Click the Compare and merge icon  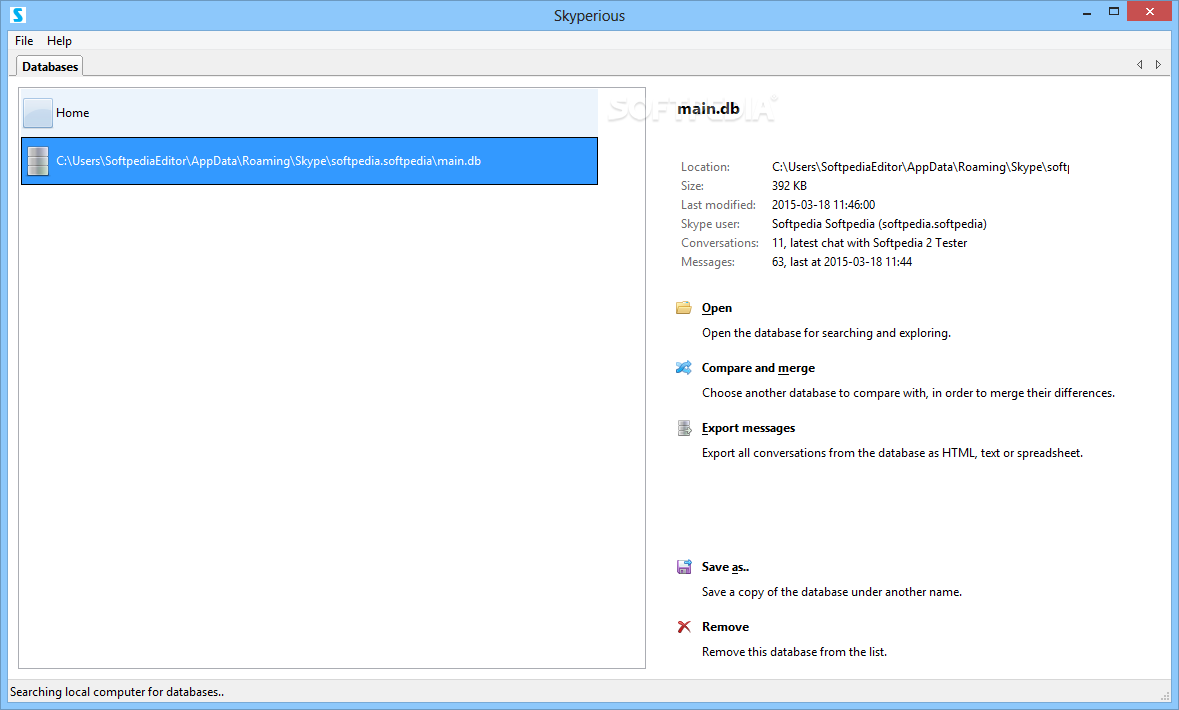click(x=683, y=368)
